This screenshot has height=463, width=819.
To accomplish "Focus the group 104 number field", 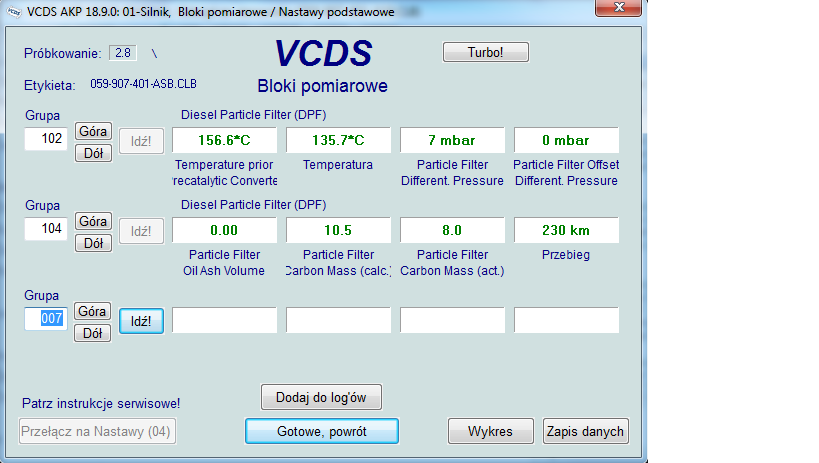I will (46, 230).
